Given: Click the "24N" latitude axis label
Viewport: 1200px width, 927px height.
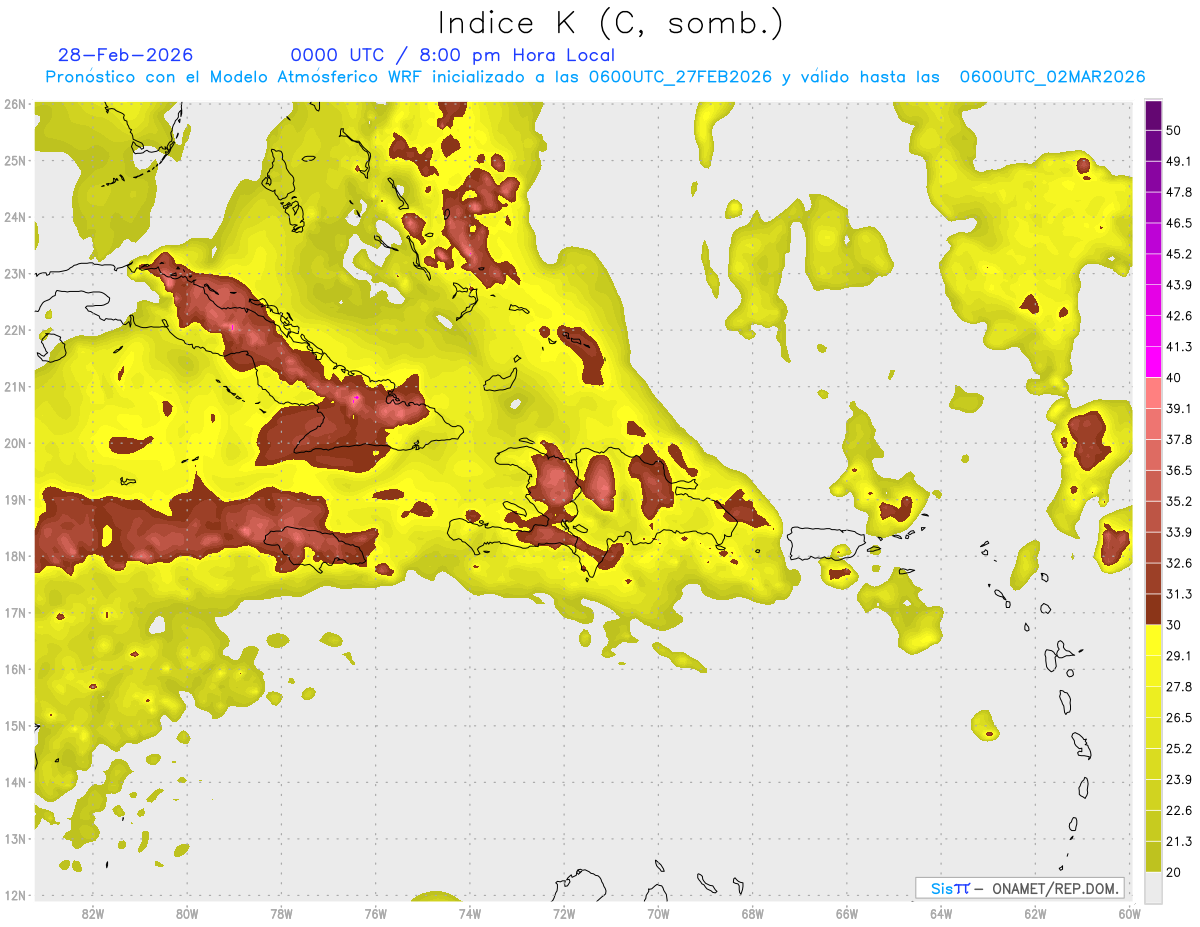Looking at the screenshot, I should tap(15, 217).
